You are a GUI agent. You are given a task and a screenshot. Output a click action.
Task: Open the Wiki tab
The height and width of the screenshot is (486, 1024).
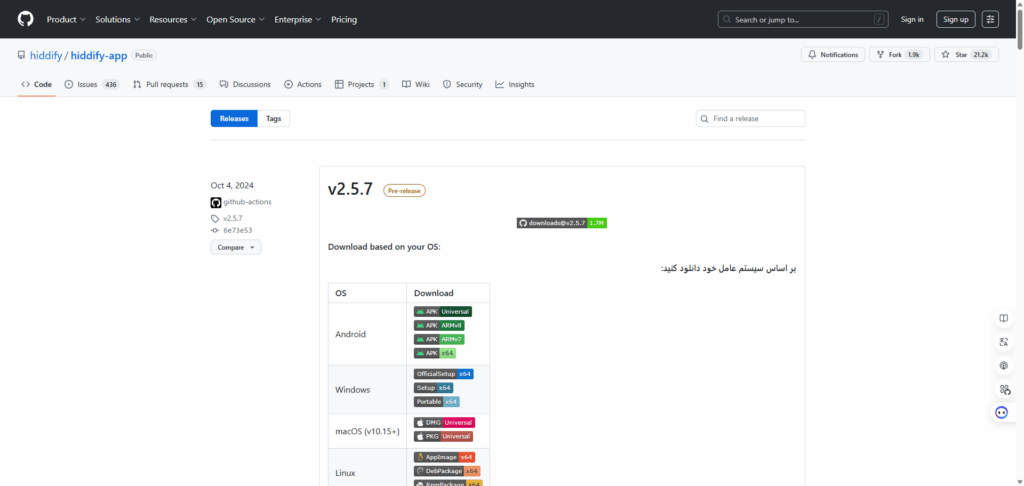[415, 84]
